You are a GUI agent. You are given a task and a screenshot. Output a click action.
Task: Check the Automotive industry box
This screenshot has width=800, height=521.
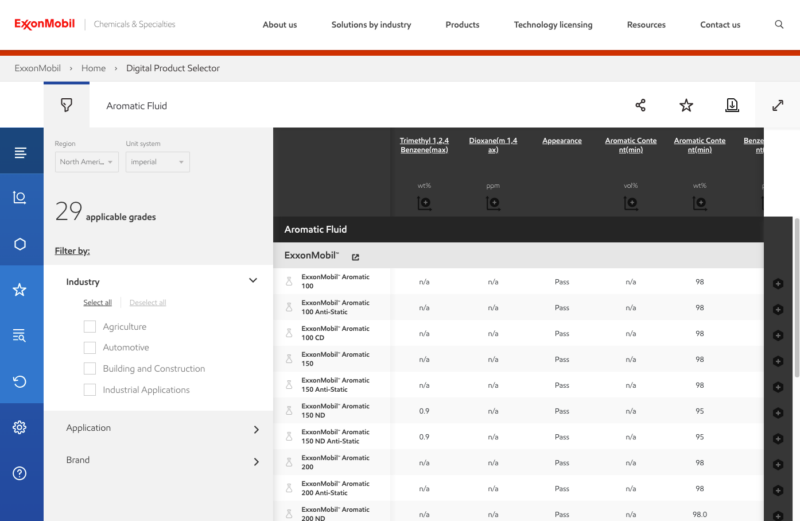click(x=90, y=348)
